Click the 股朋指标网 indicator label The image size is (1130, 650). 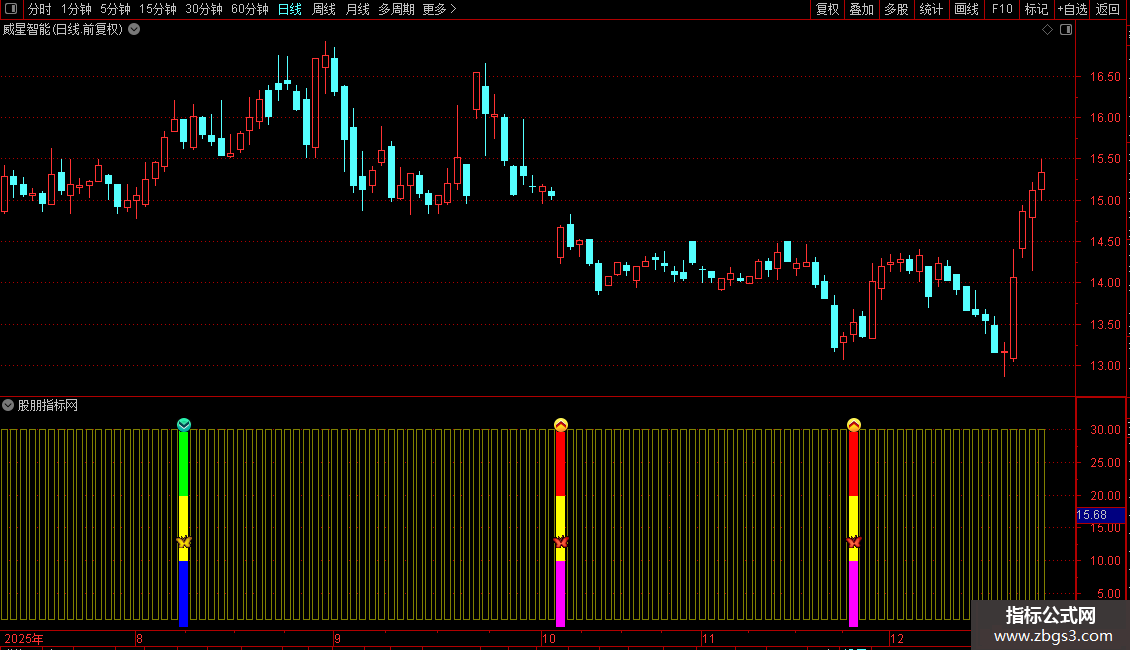(x=48, y=406)
